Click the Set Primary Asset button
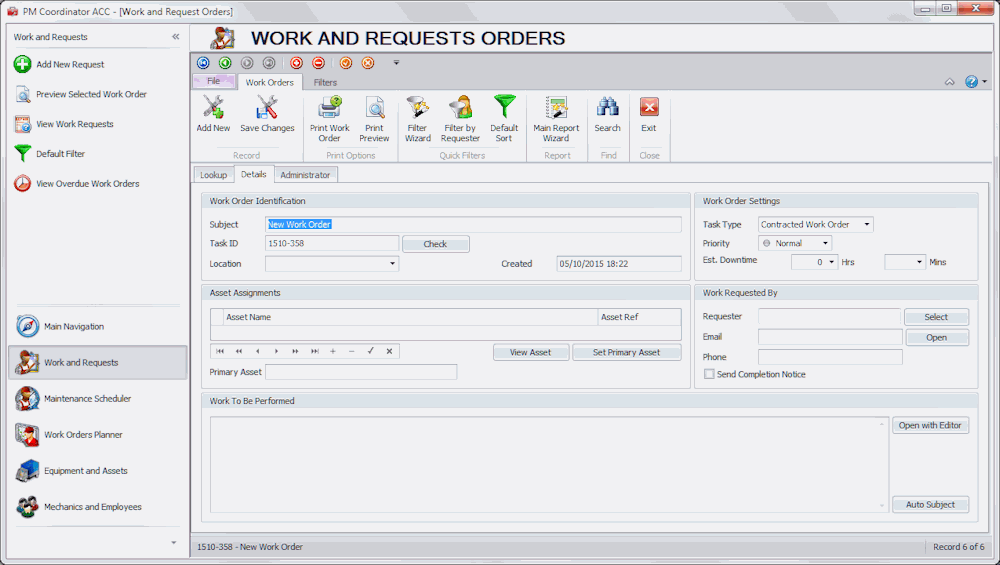This screenshot has width=1000, height=565. [626, 352]
